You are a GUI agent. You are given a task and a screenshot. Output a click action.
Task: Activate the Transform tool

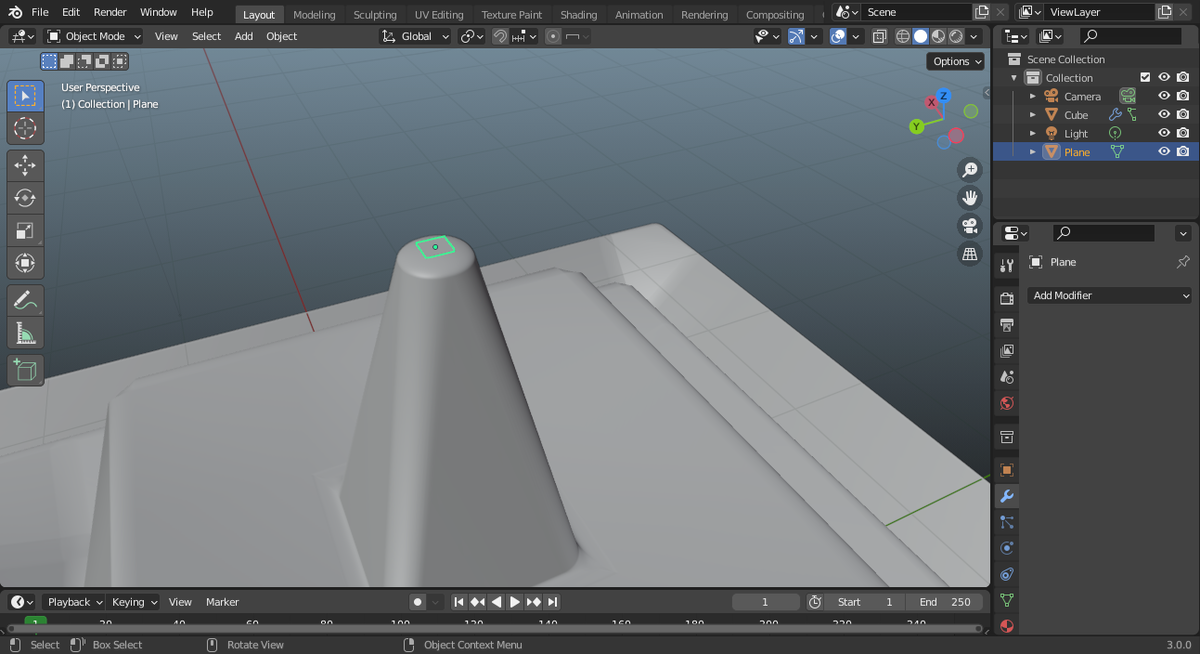(x=25, y=263)
